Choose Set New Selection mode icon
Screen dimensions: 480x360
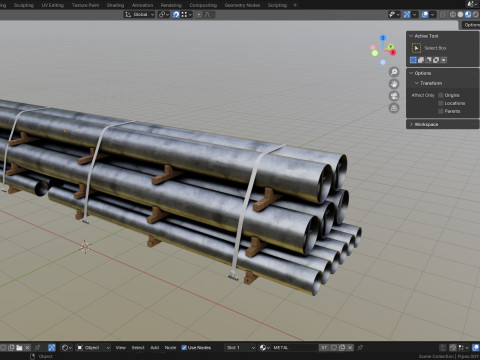tap(413, 60)
